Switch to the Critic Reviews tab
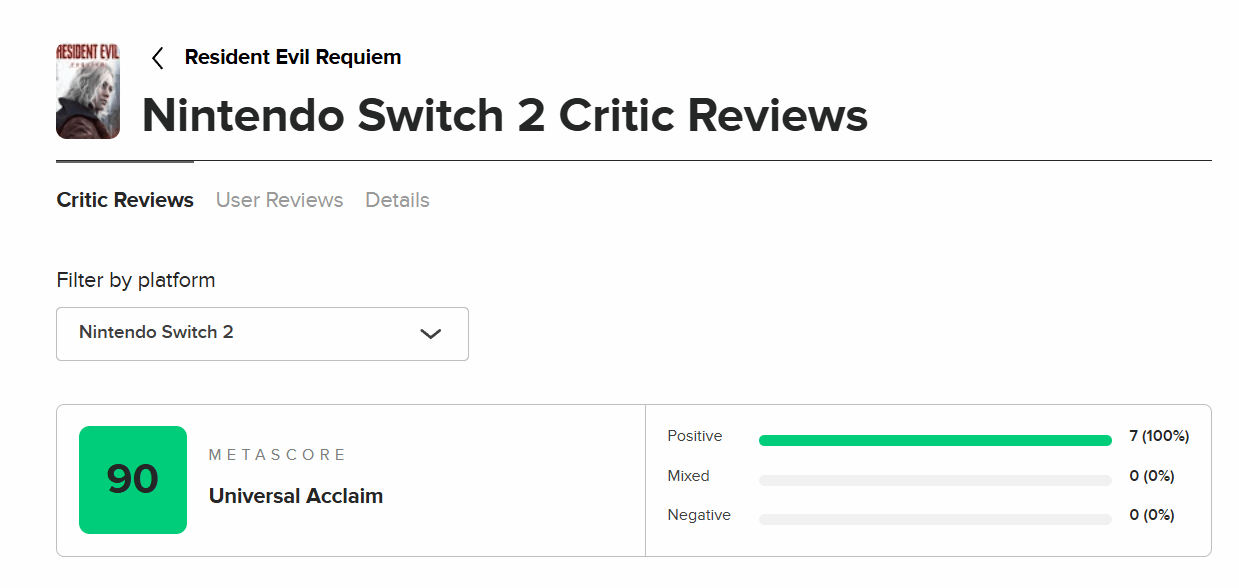Image resolution: width=1239 pixels, height=588 pixels. pyautogui.click(x=125, y=200)
